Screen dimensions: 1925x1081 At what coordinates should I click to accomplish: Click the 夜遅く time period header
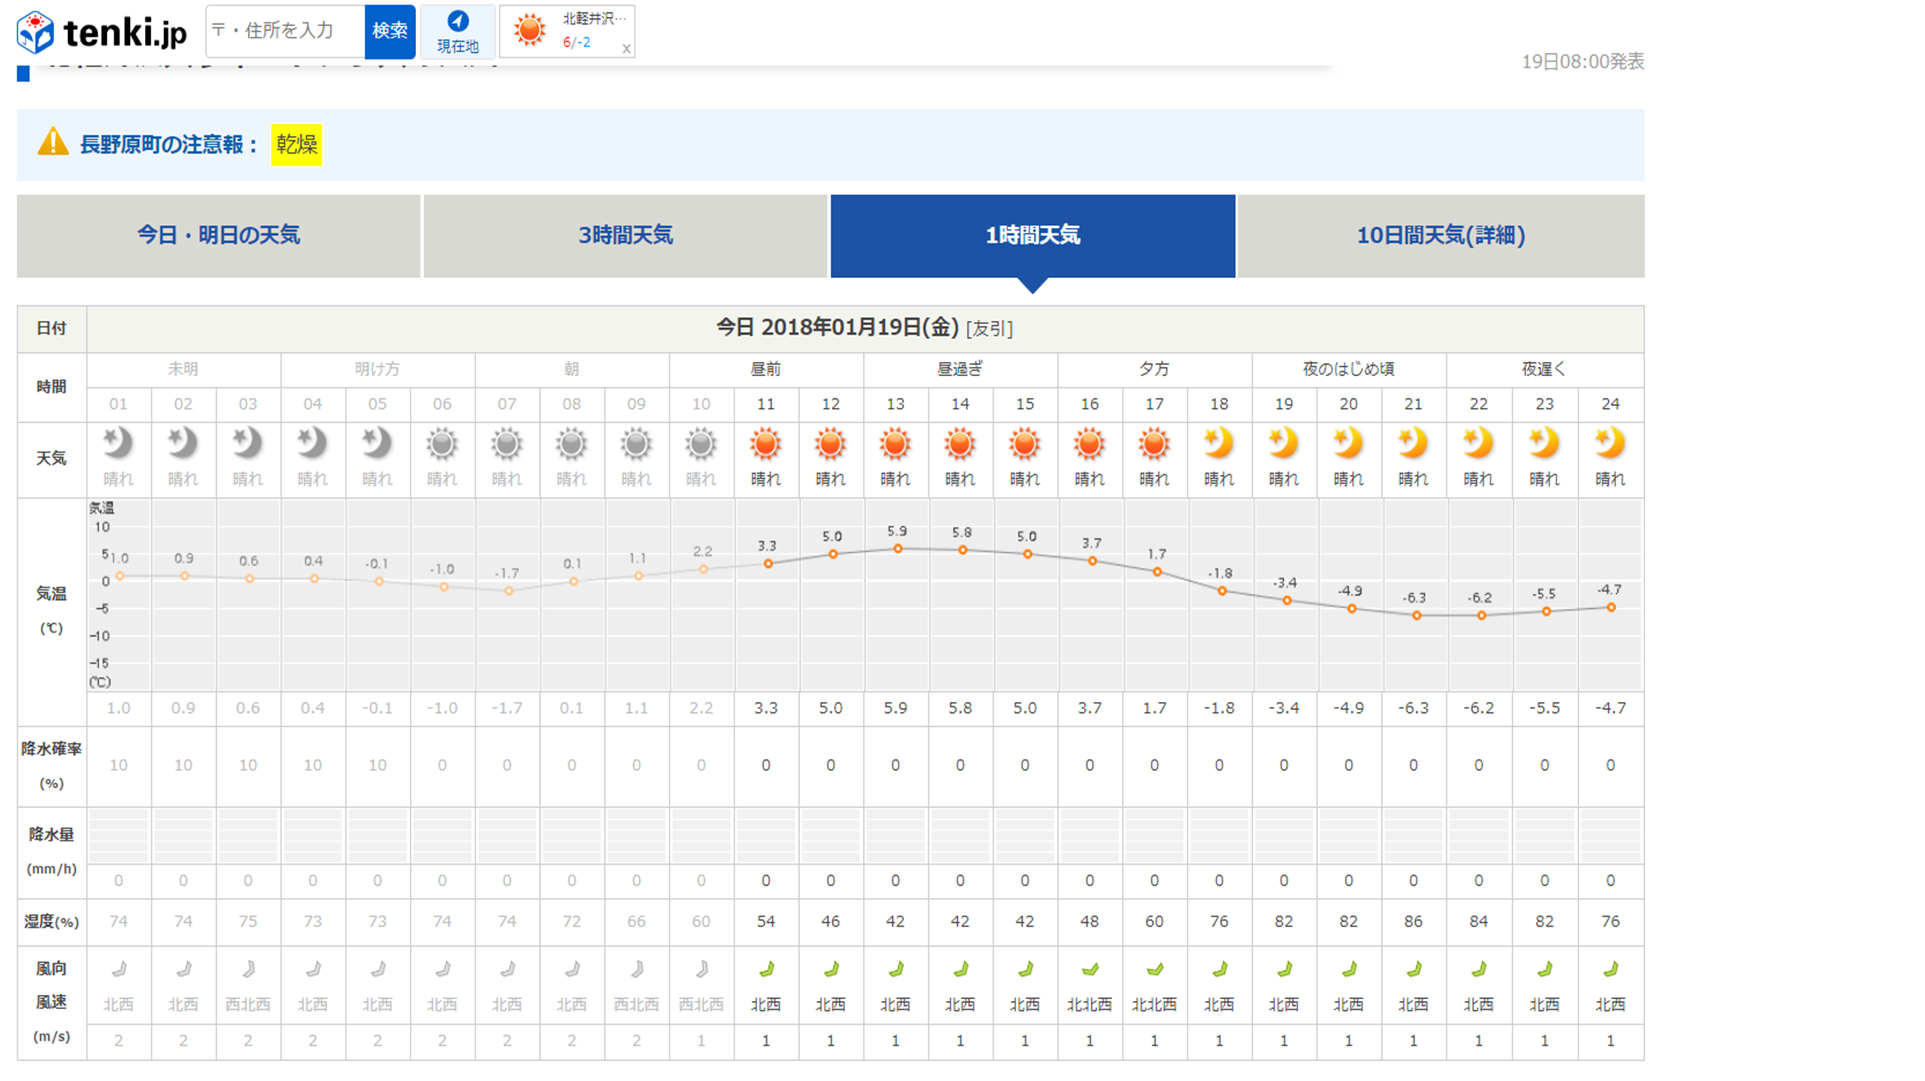tap(1544, 369)
